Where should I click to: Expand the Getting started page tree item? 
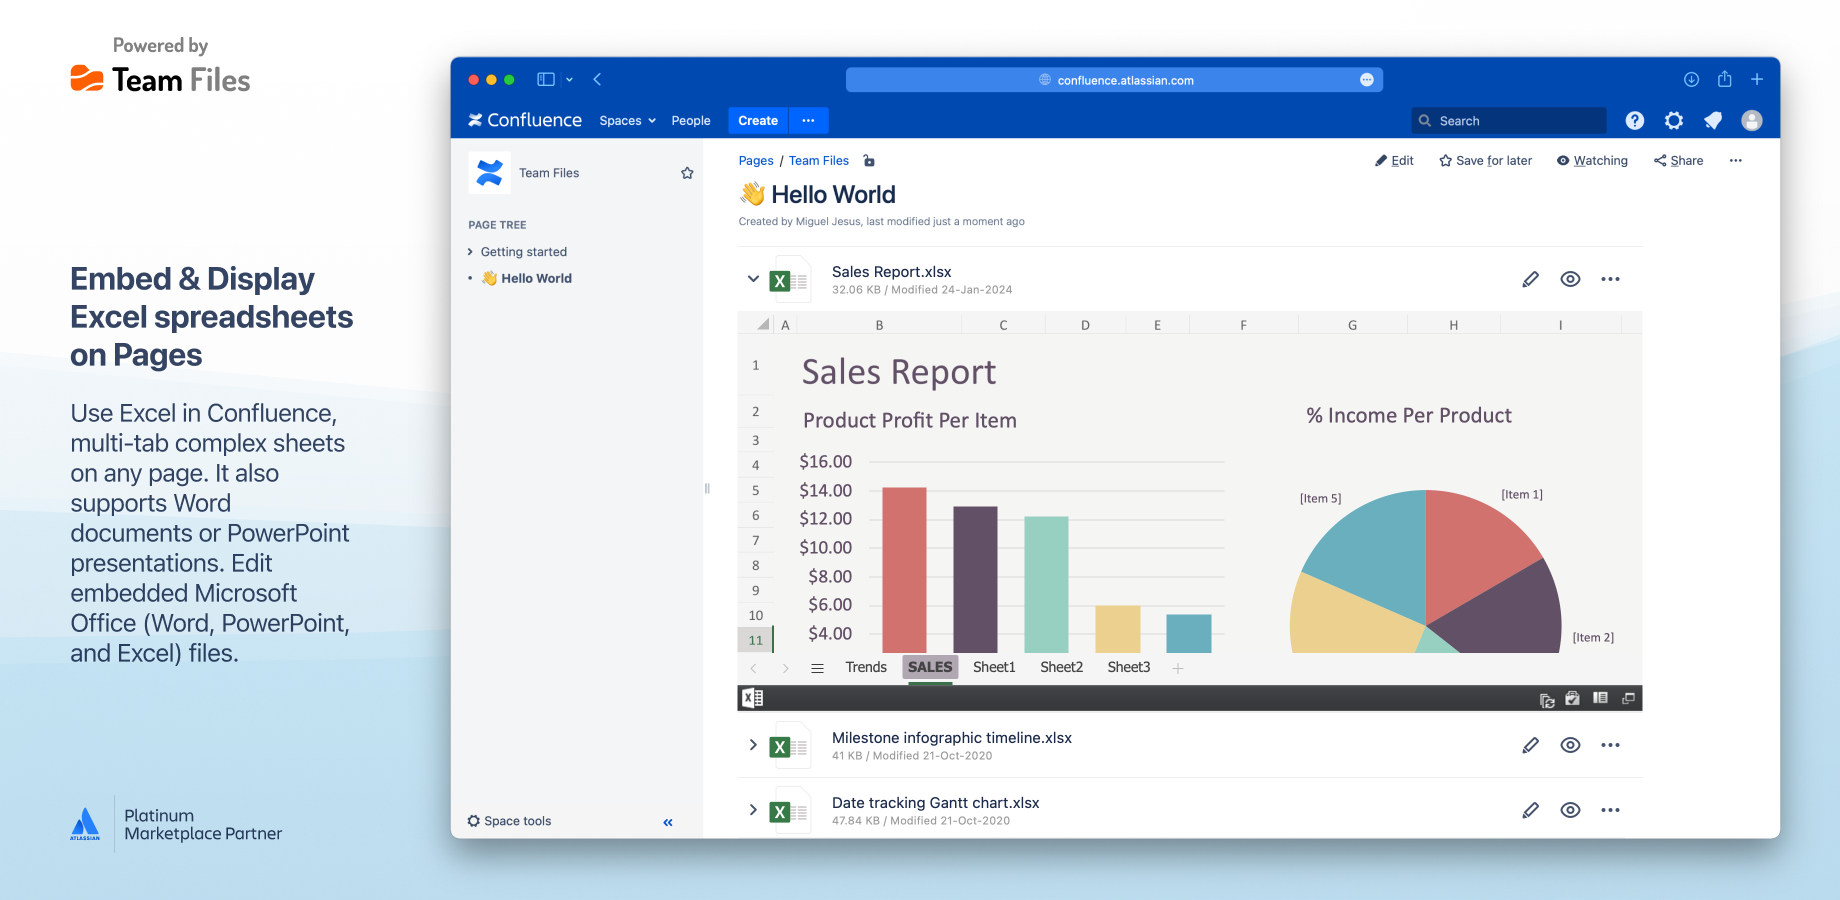tap(470, 251)
